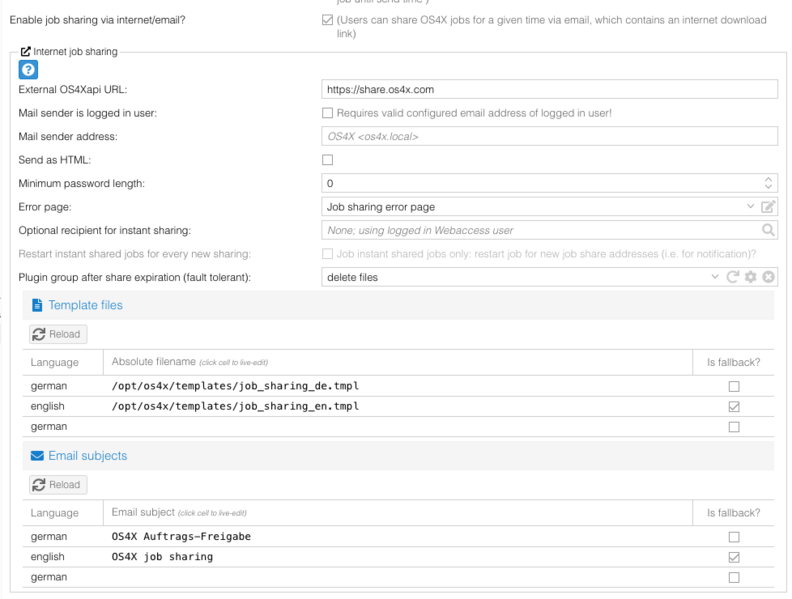Clear plugin group with the X icon
The width and height of the screenshot is (792, 599).
(x=769, y=277)
